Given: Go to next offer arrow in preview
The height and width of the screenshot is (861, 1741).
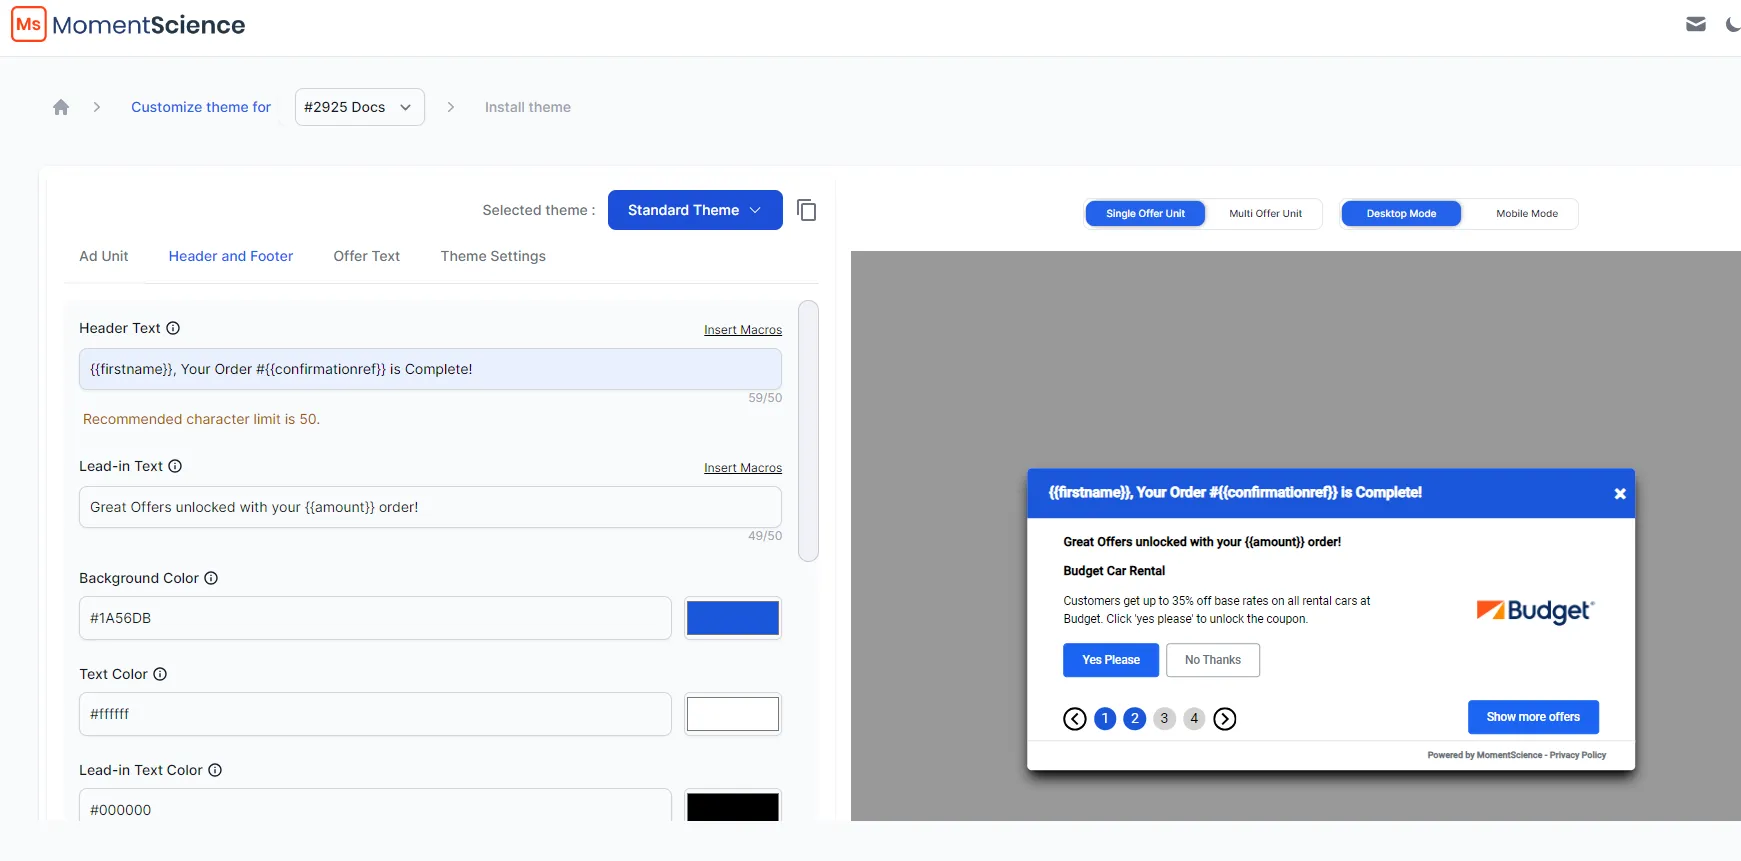Looking at the screenshot, I should (1225, 719).
